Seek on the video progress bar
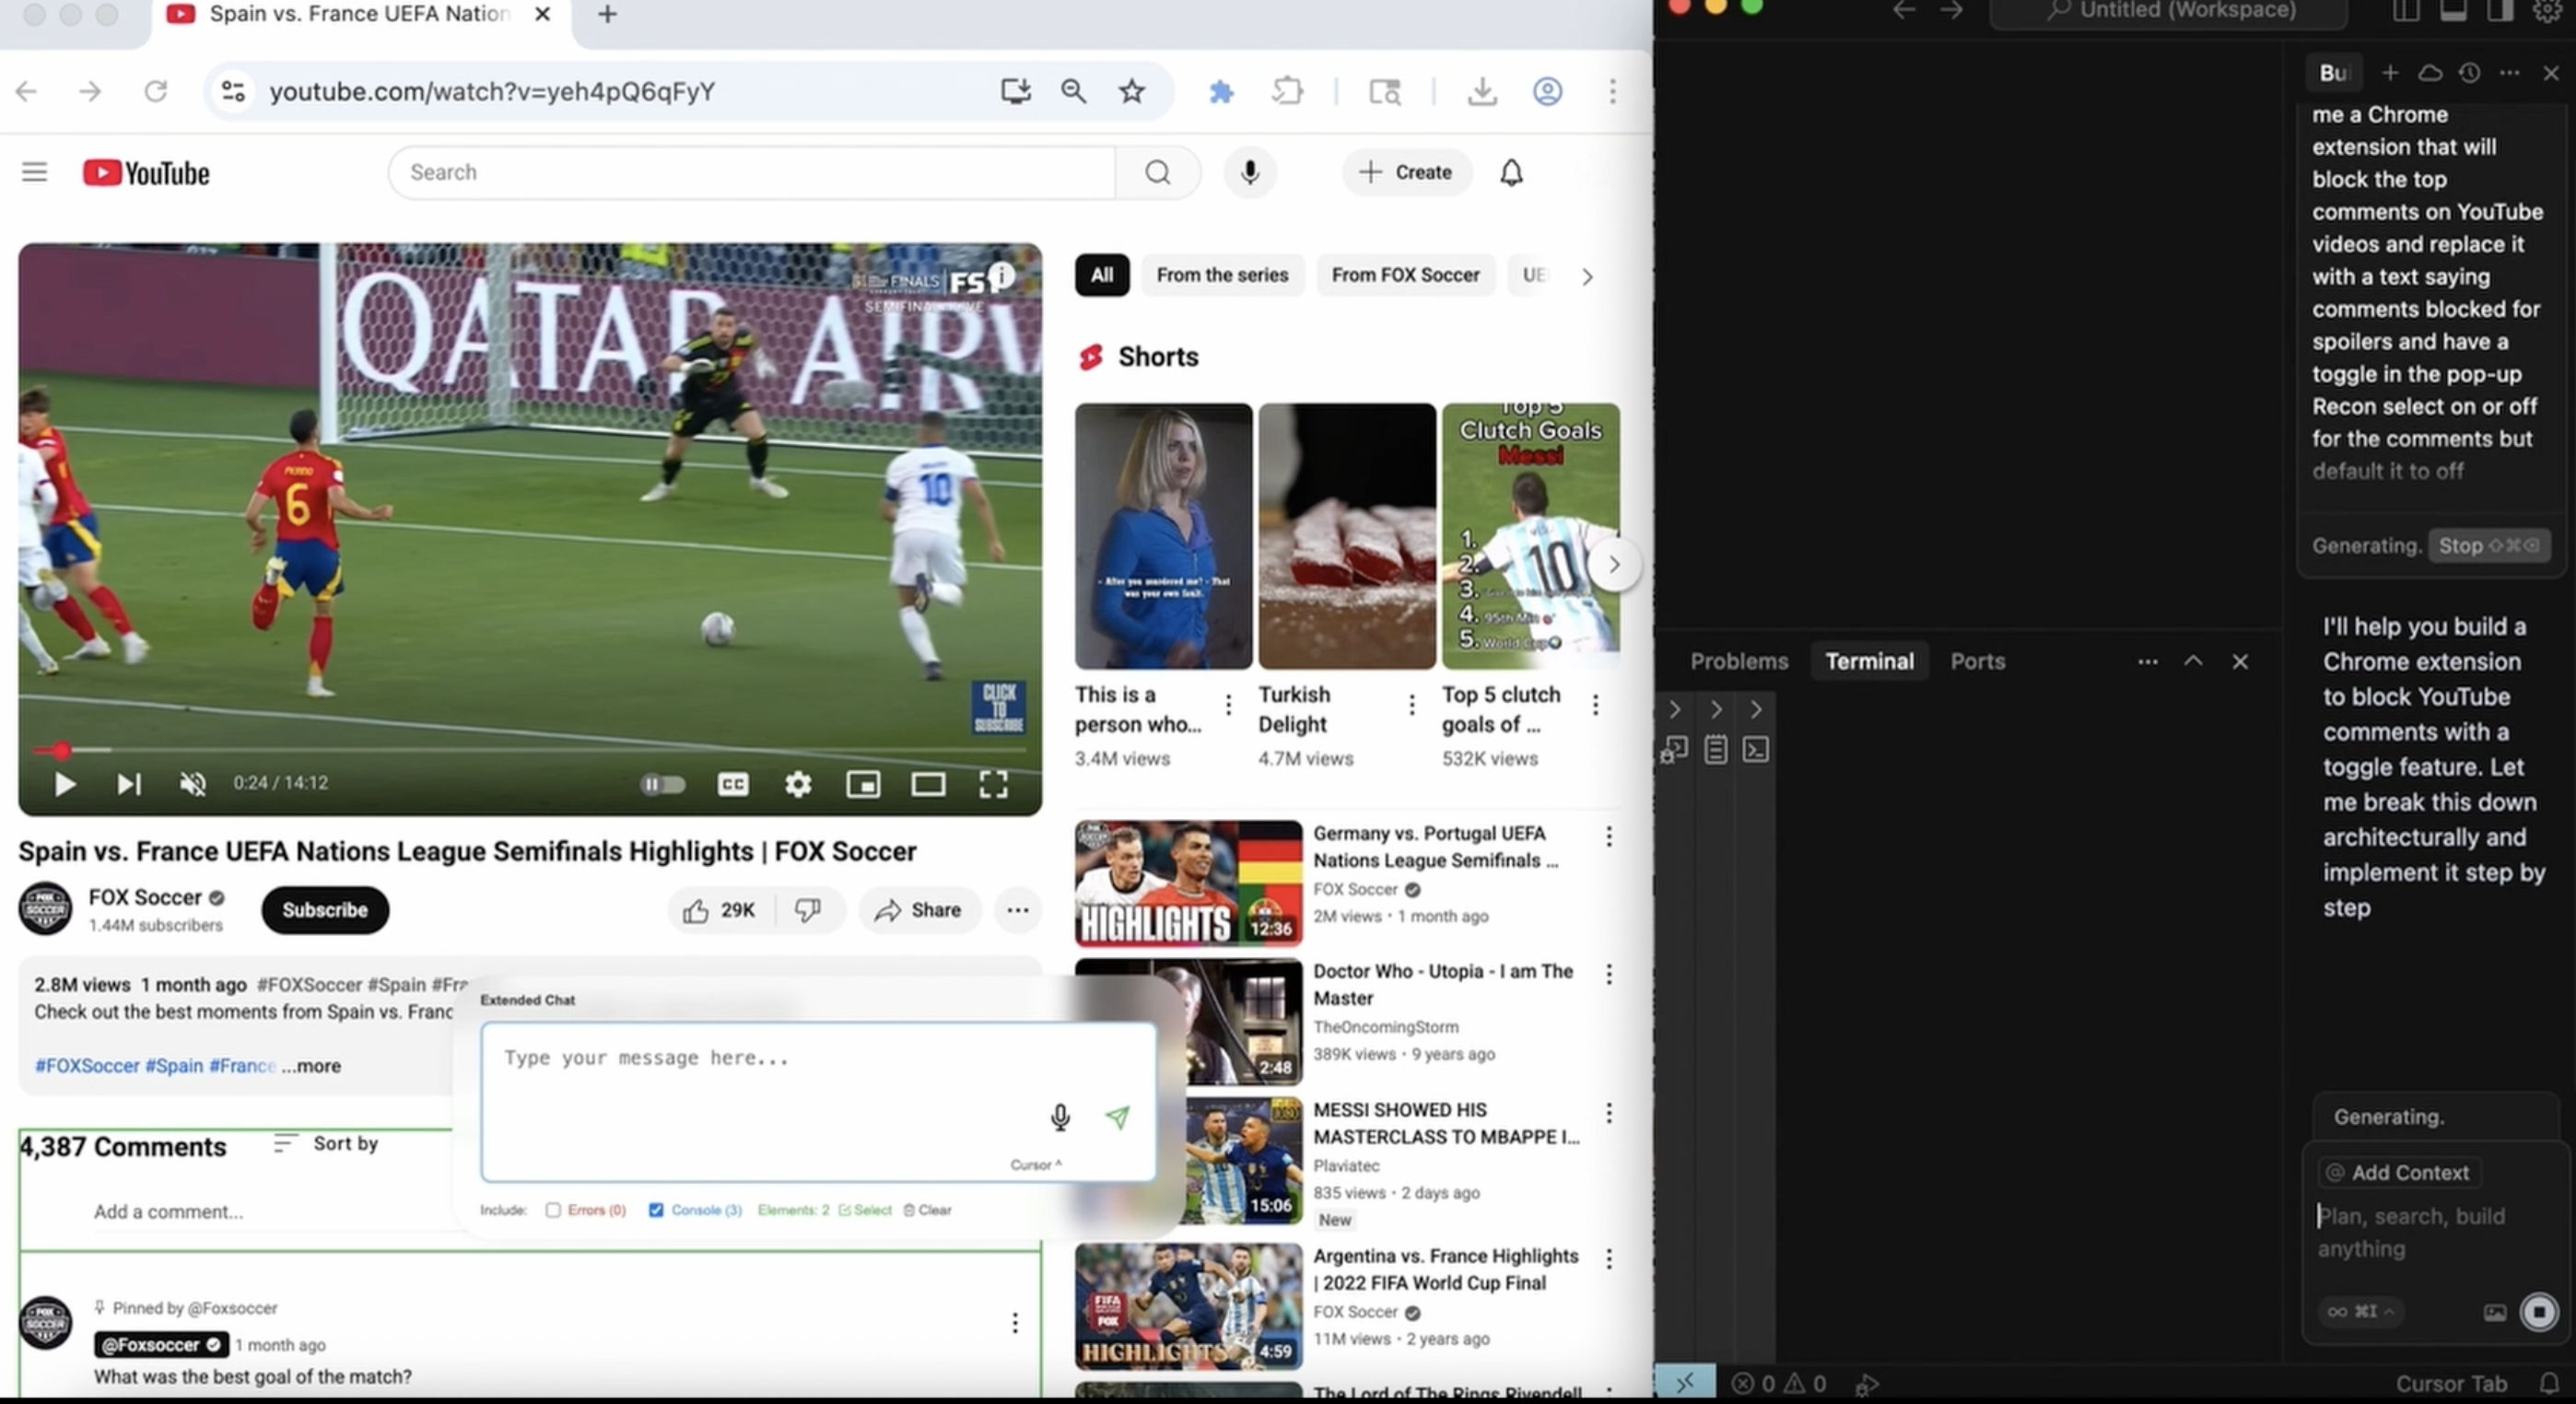This screenshot has width=2576, height=1404. click(x=529, y=749)
